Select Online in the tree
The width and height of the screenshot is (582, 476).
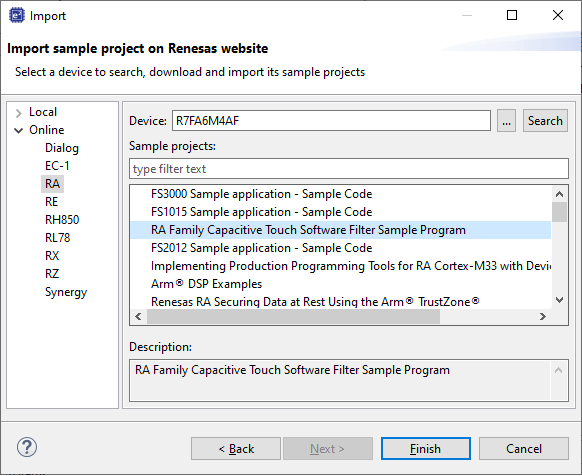coord(47,130)
